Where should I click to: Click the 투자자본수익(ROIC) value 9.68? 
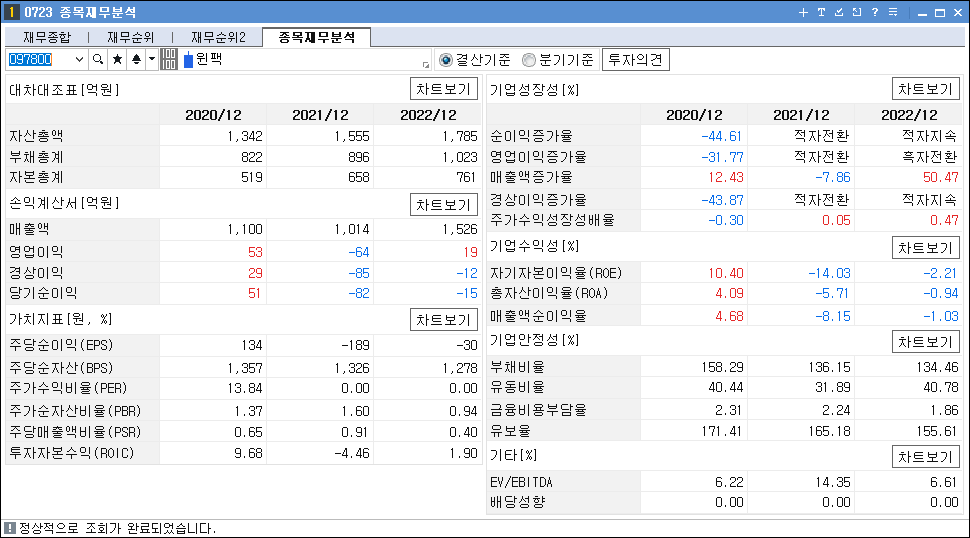(x=248, y=453)
